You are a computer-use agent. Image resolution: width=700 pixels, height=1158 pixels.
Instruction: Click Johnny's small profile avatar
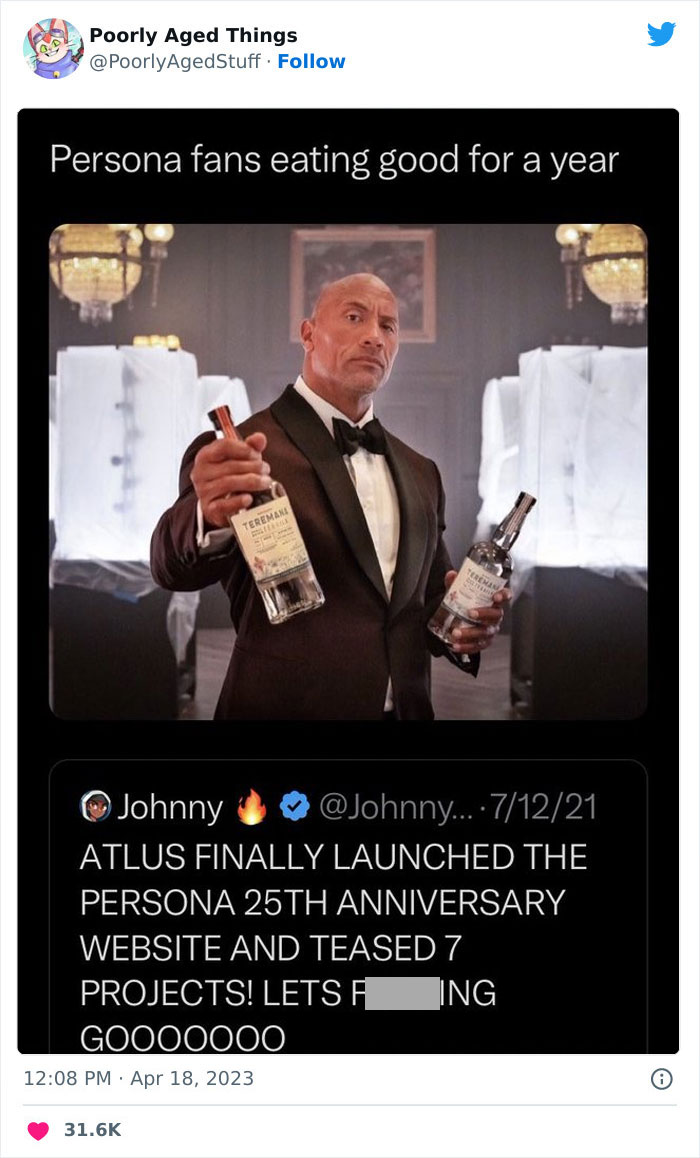tap(95, 807)
